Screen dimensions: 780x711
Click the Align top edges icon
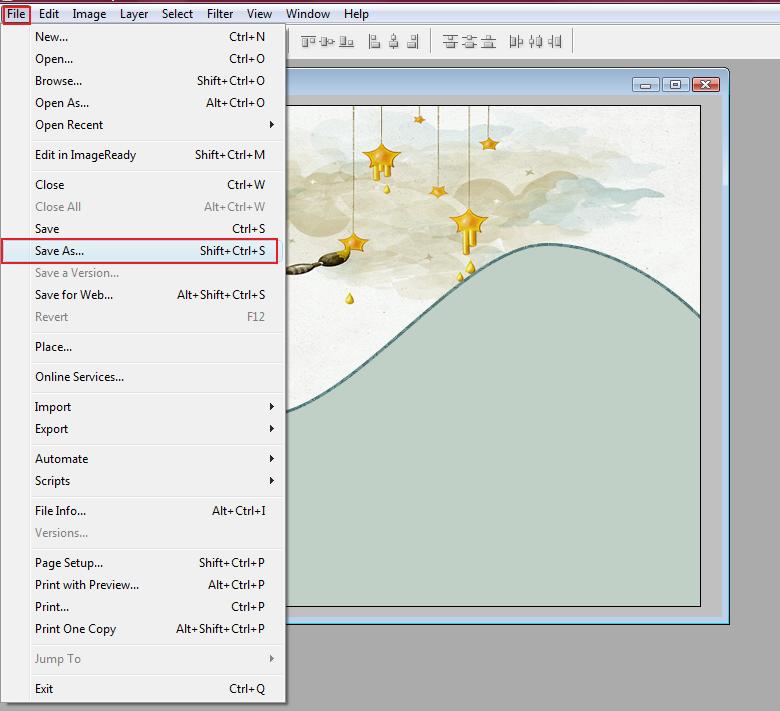point(309,41)
